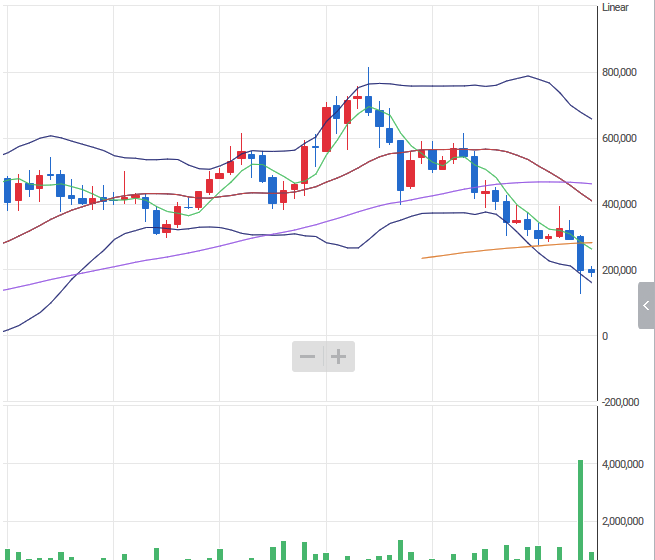Click the candlestick with the highest wick
This screenshot has height=560, width=655.
pos(368,104)
